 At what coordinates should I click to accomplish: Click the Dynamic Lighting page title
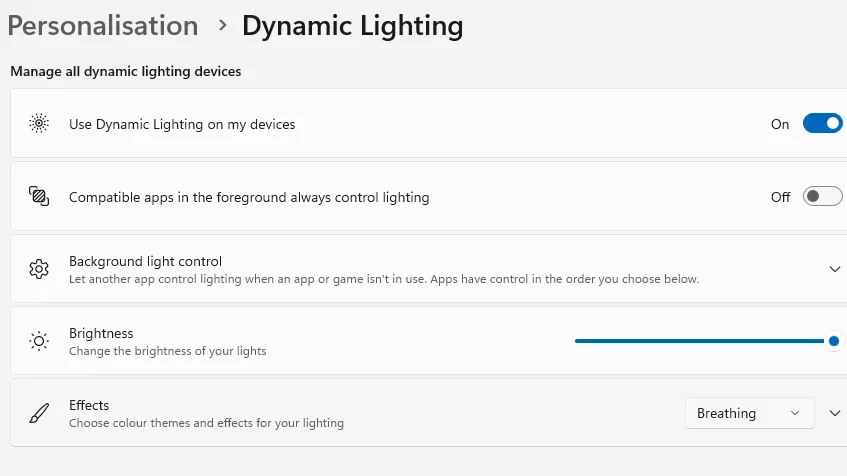click(x=352, y=26)
